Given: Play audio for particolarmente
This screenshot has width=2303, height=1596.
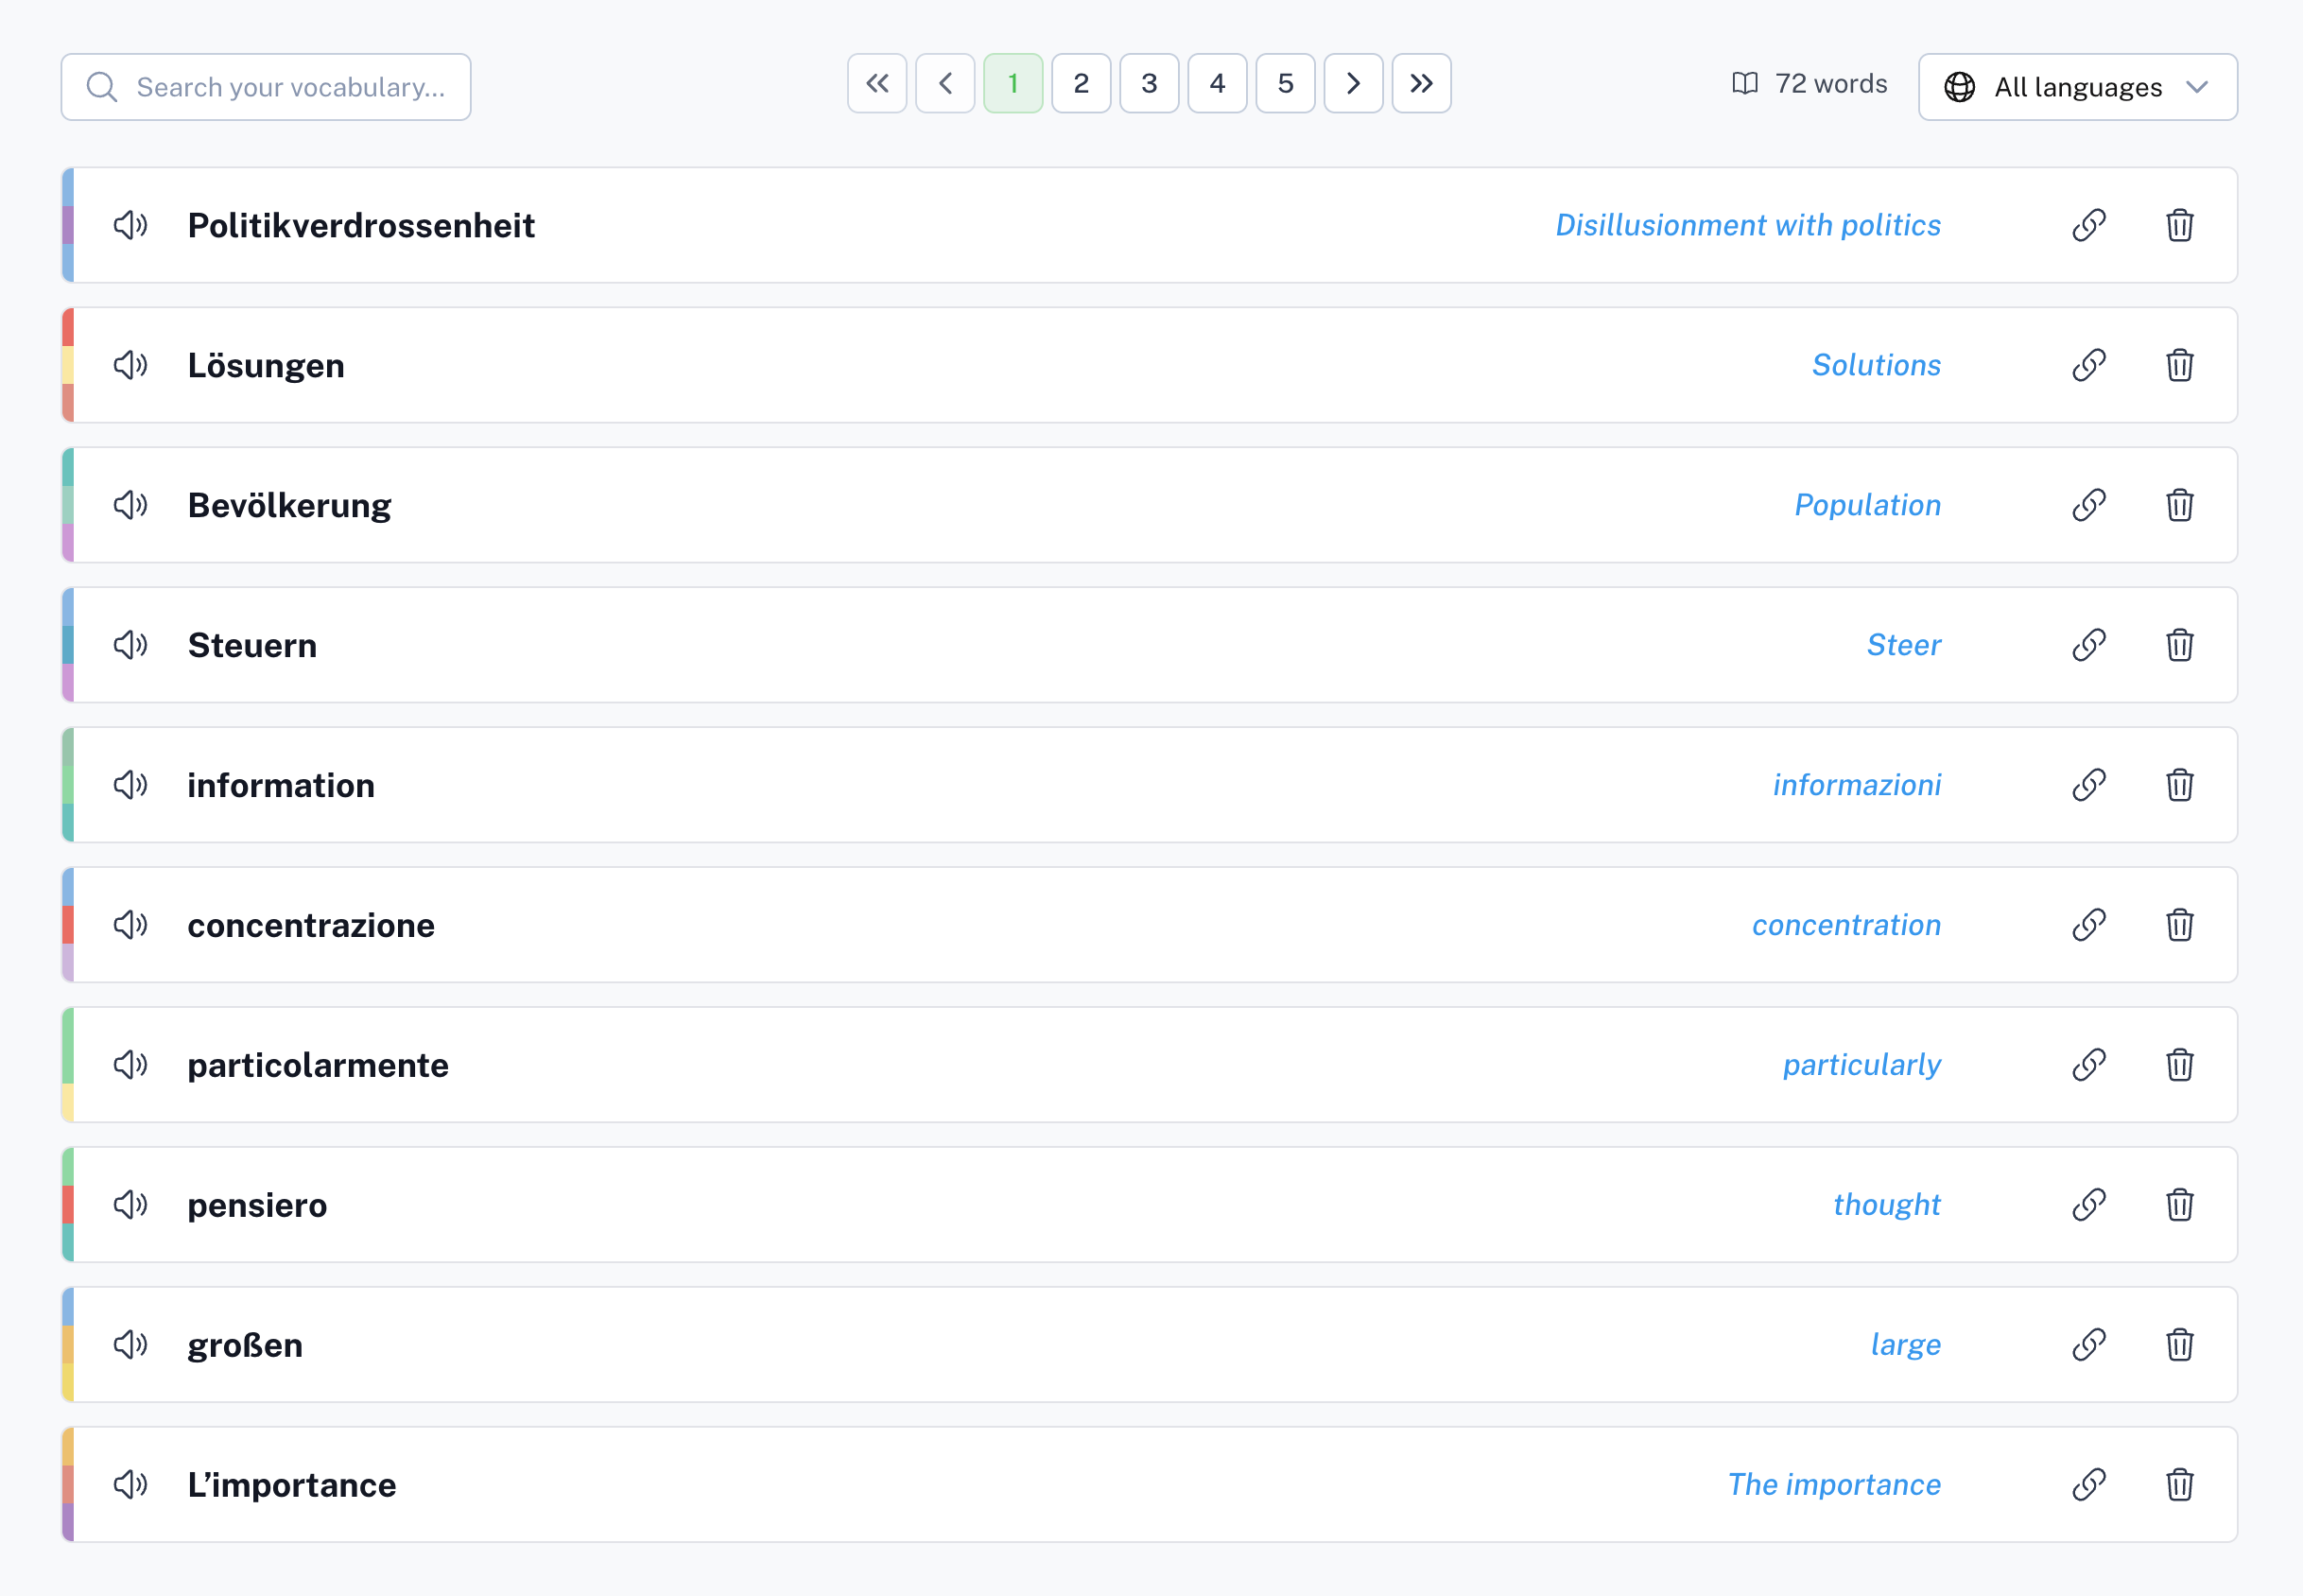Looking at the screenshot, I should click(x=130, y=1065).
